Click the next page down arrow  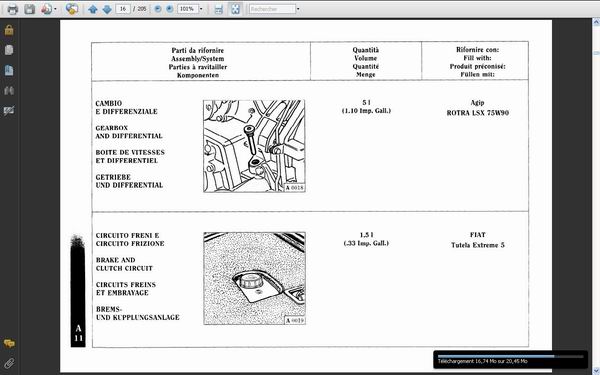107,9
